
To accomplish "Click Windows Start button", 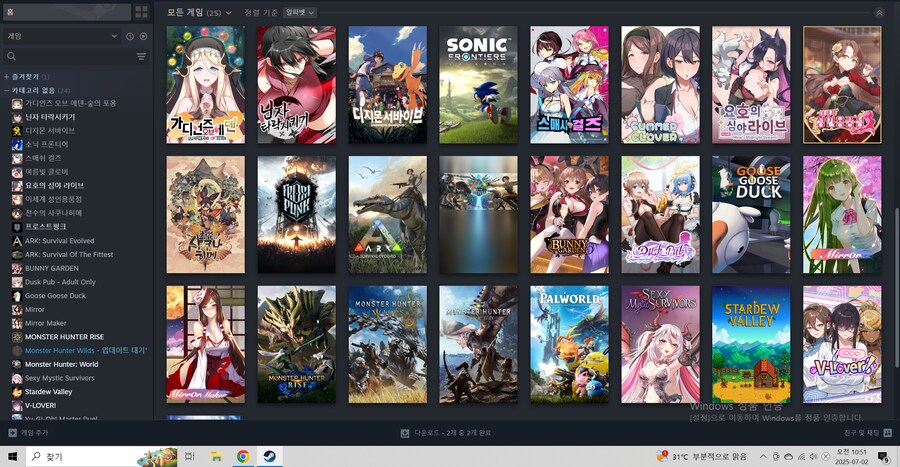I will [12, 457].
